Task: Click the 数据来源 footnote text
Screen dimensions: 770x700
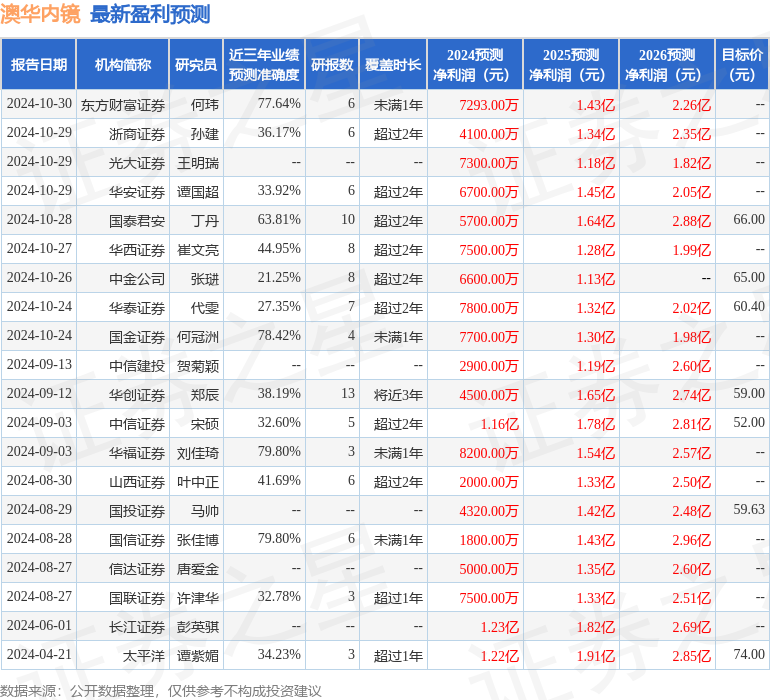Action: pos(161,691)
